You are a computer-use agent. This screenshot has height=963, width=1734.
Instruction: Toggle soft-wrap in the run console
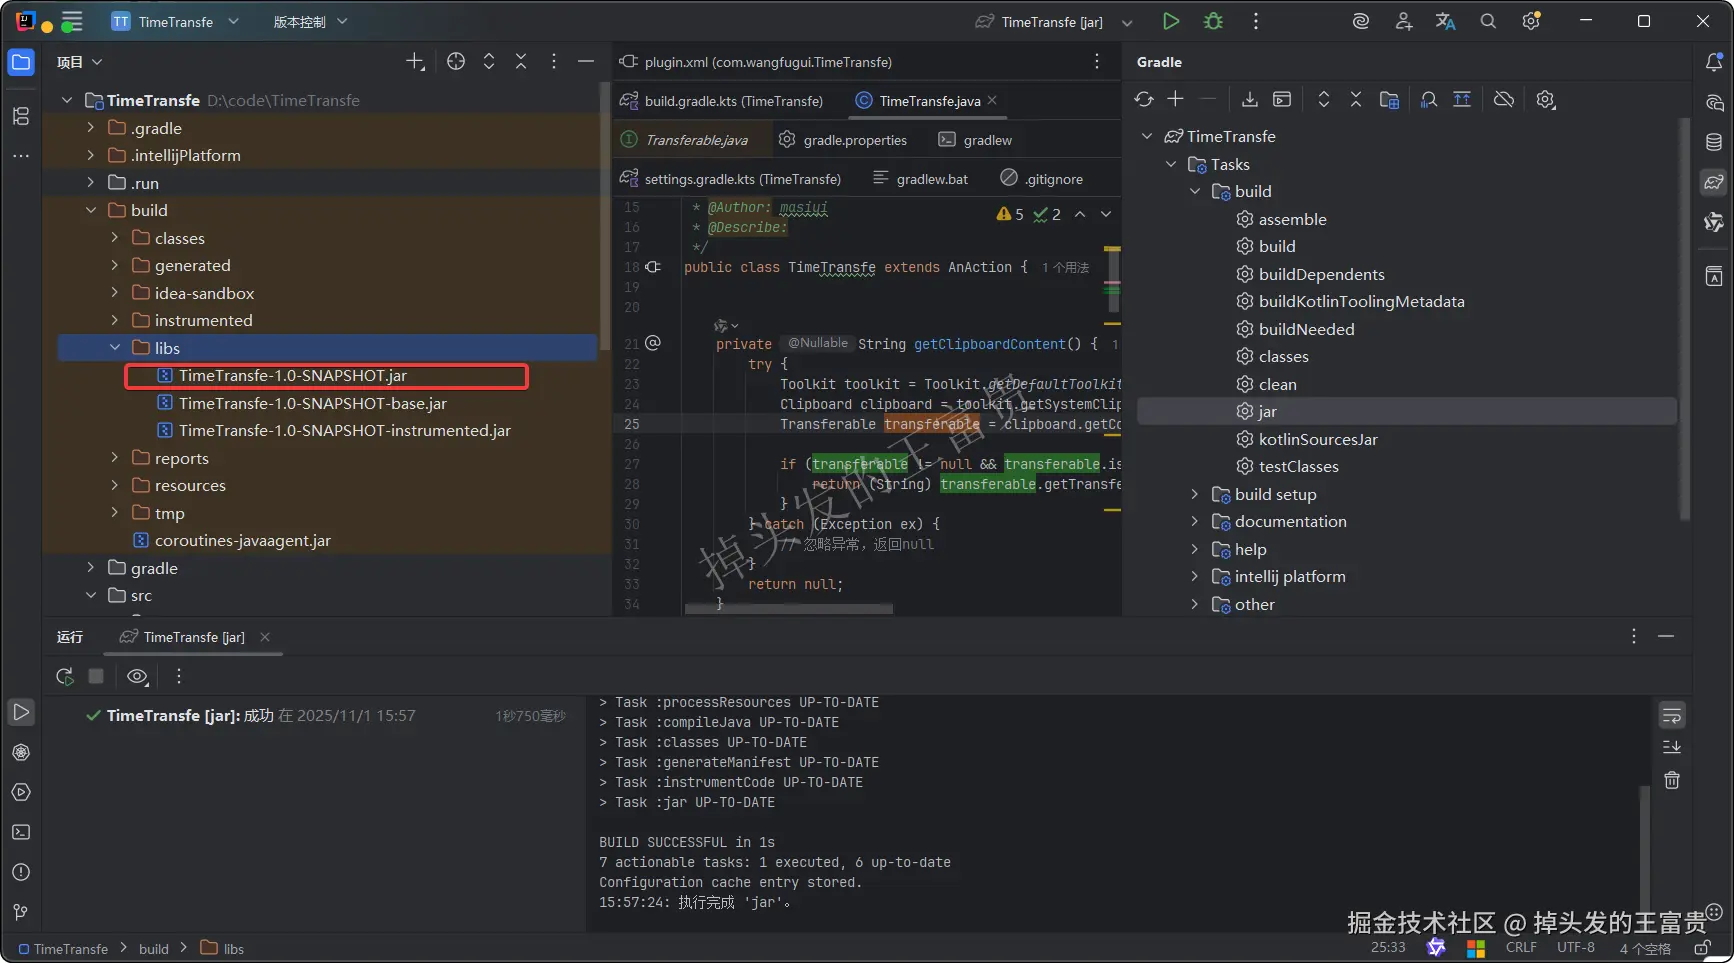pos(1671,715)
